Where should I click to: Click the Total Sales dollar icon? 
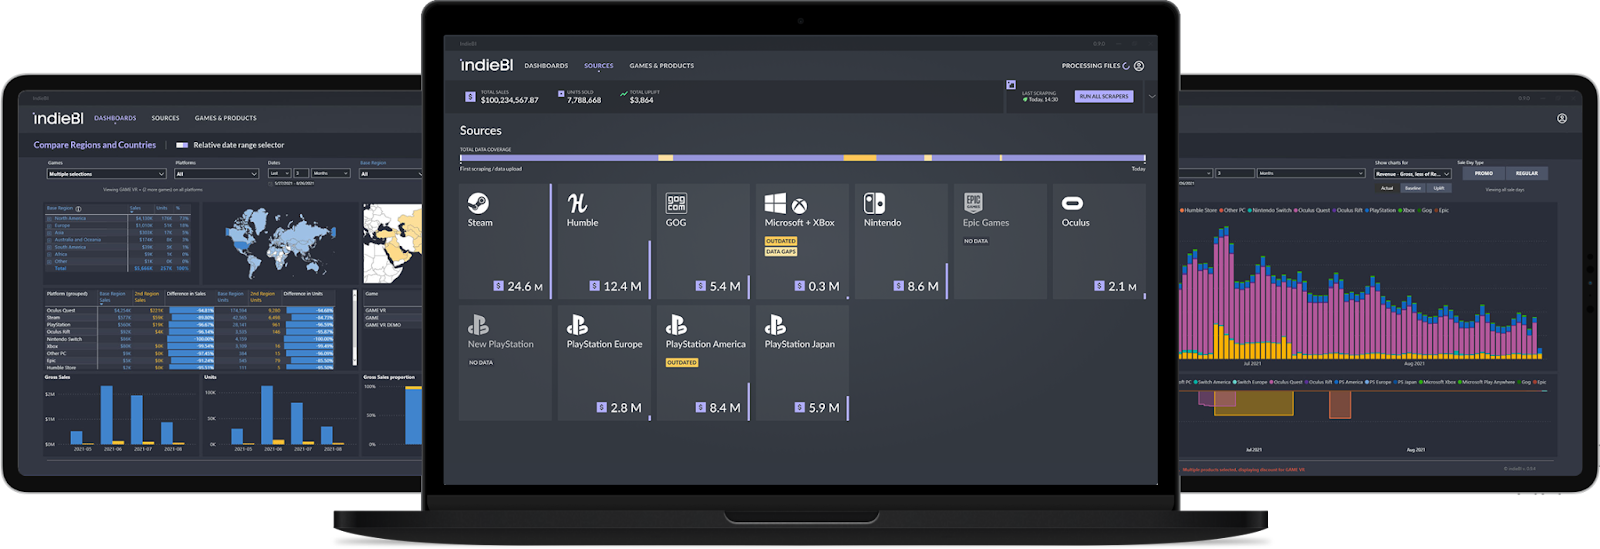coord(470,97)
